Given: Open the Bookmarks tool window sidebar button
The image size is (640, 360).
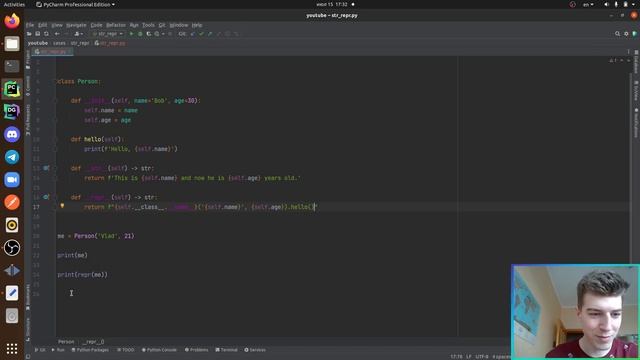Looking at the screenshot, I should click(28, 297).
